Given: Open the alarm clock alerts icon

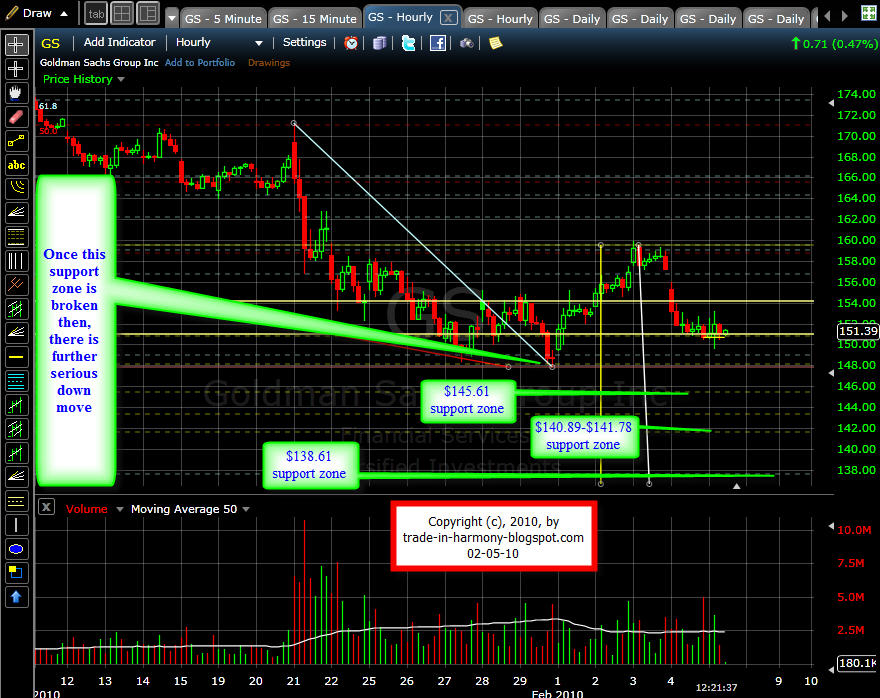Looking at the screenshot, I should (351, 43).
